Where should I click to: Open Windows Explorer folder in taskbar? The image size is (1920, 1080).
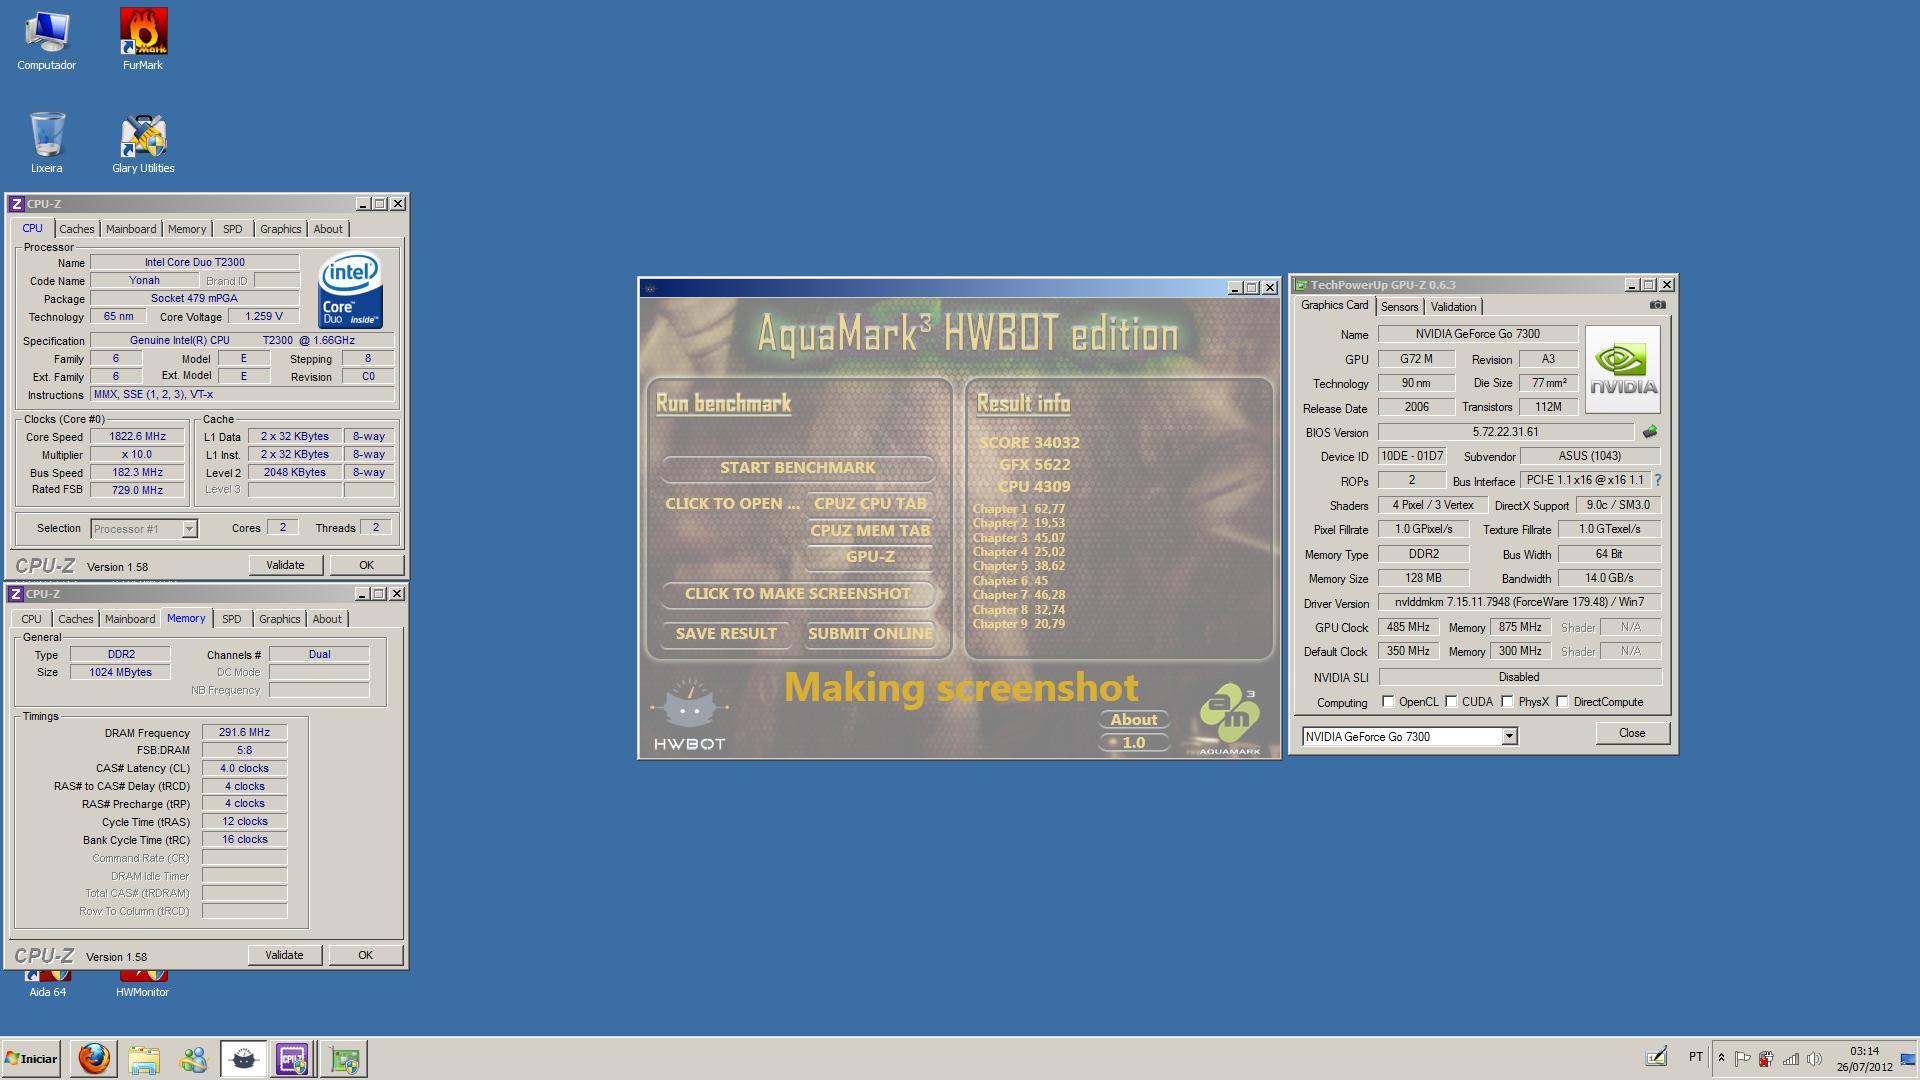[x=144, y=1059]
